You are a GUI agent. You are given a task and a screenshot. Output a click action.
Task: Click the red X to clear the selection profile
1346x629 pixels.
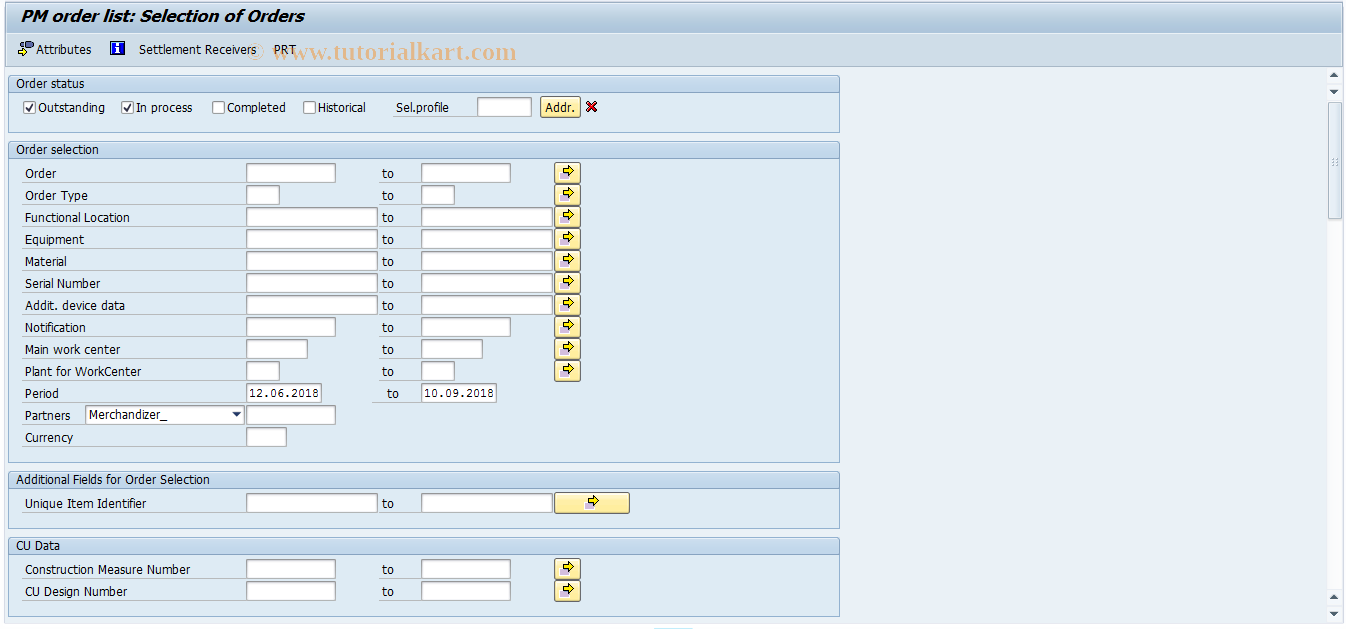[591, 106]
